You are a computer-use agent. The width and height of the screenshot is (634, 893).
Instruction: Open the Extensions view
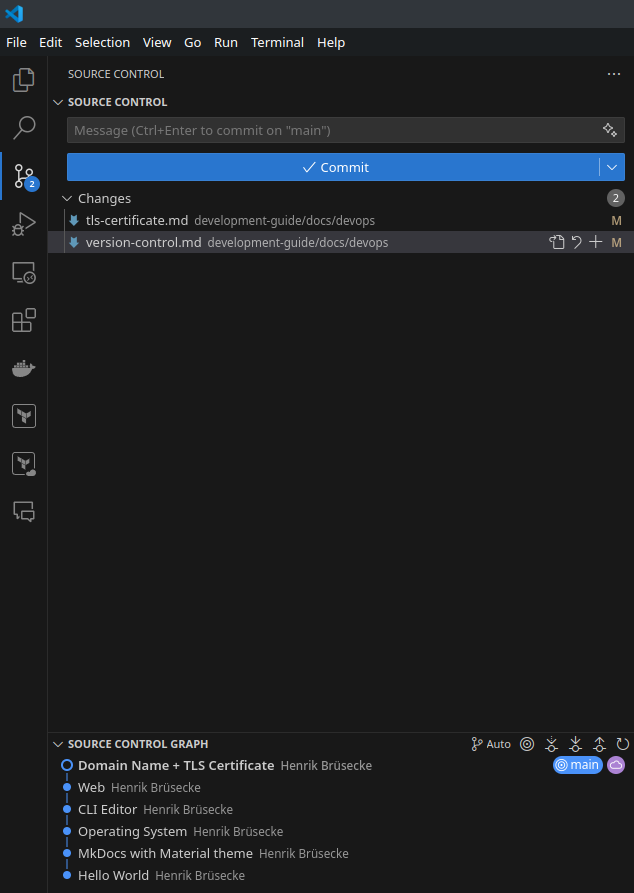tap(23, 320)
